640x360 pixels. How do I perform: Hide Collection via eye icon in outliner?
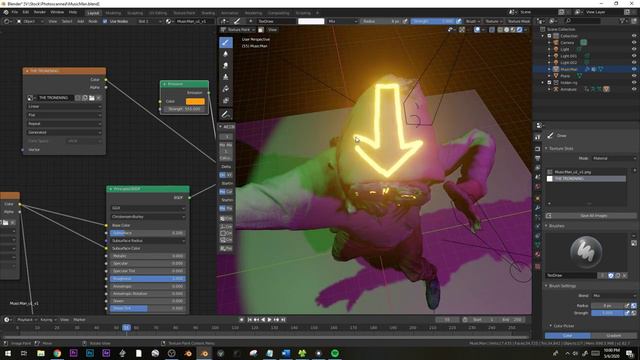click(x=634, y=36)
